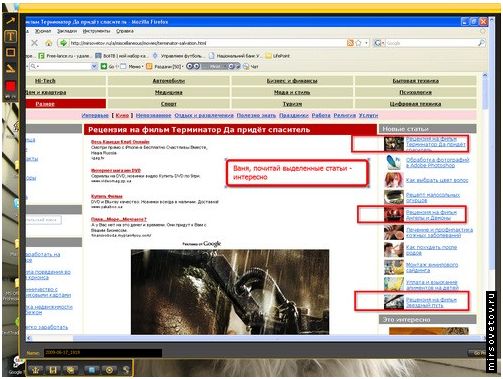Click inside the Firefox address bar
503x379 pixels.
[x=208, y=43]
